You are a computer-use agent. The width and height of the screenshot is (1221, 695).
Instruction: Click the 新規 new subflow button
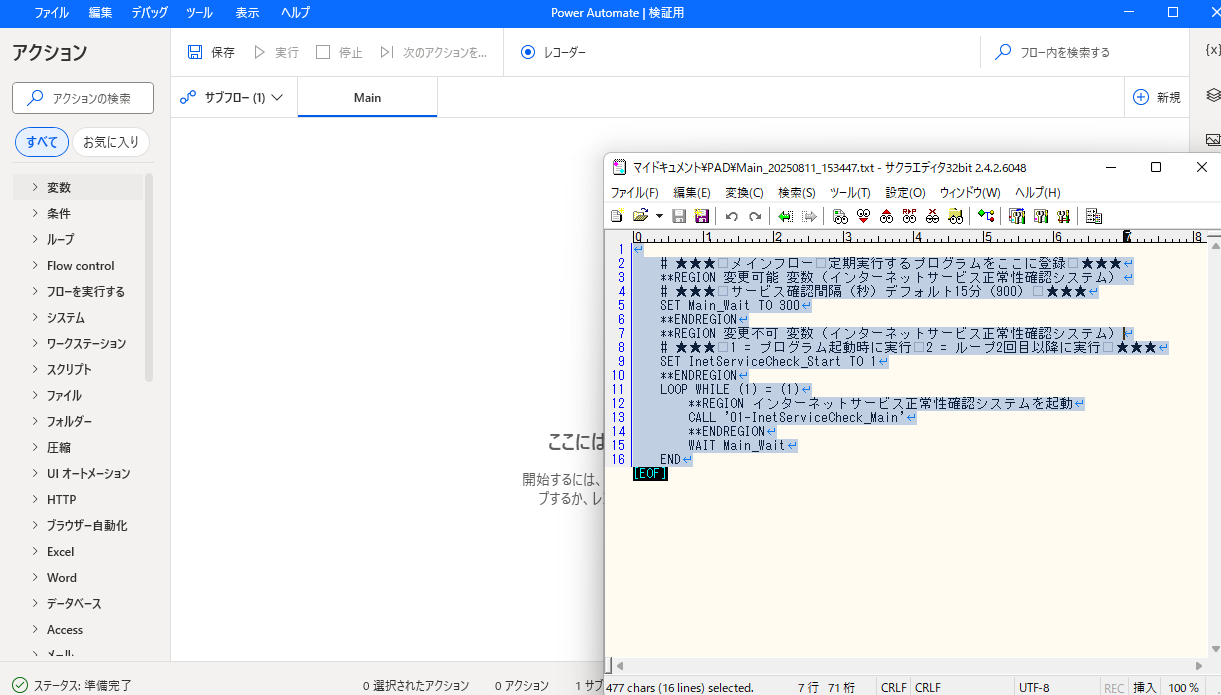click(x=1157, y=97)
